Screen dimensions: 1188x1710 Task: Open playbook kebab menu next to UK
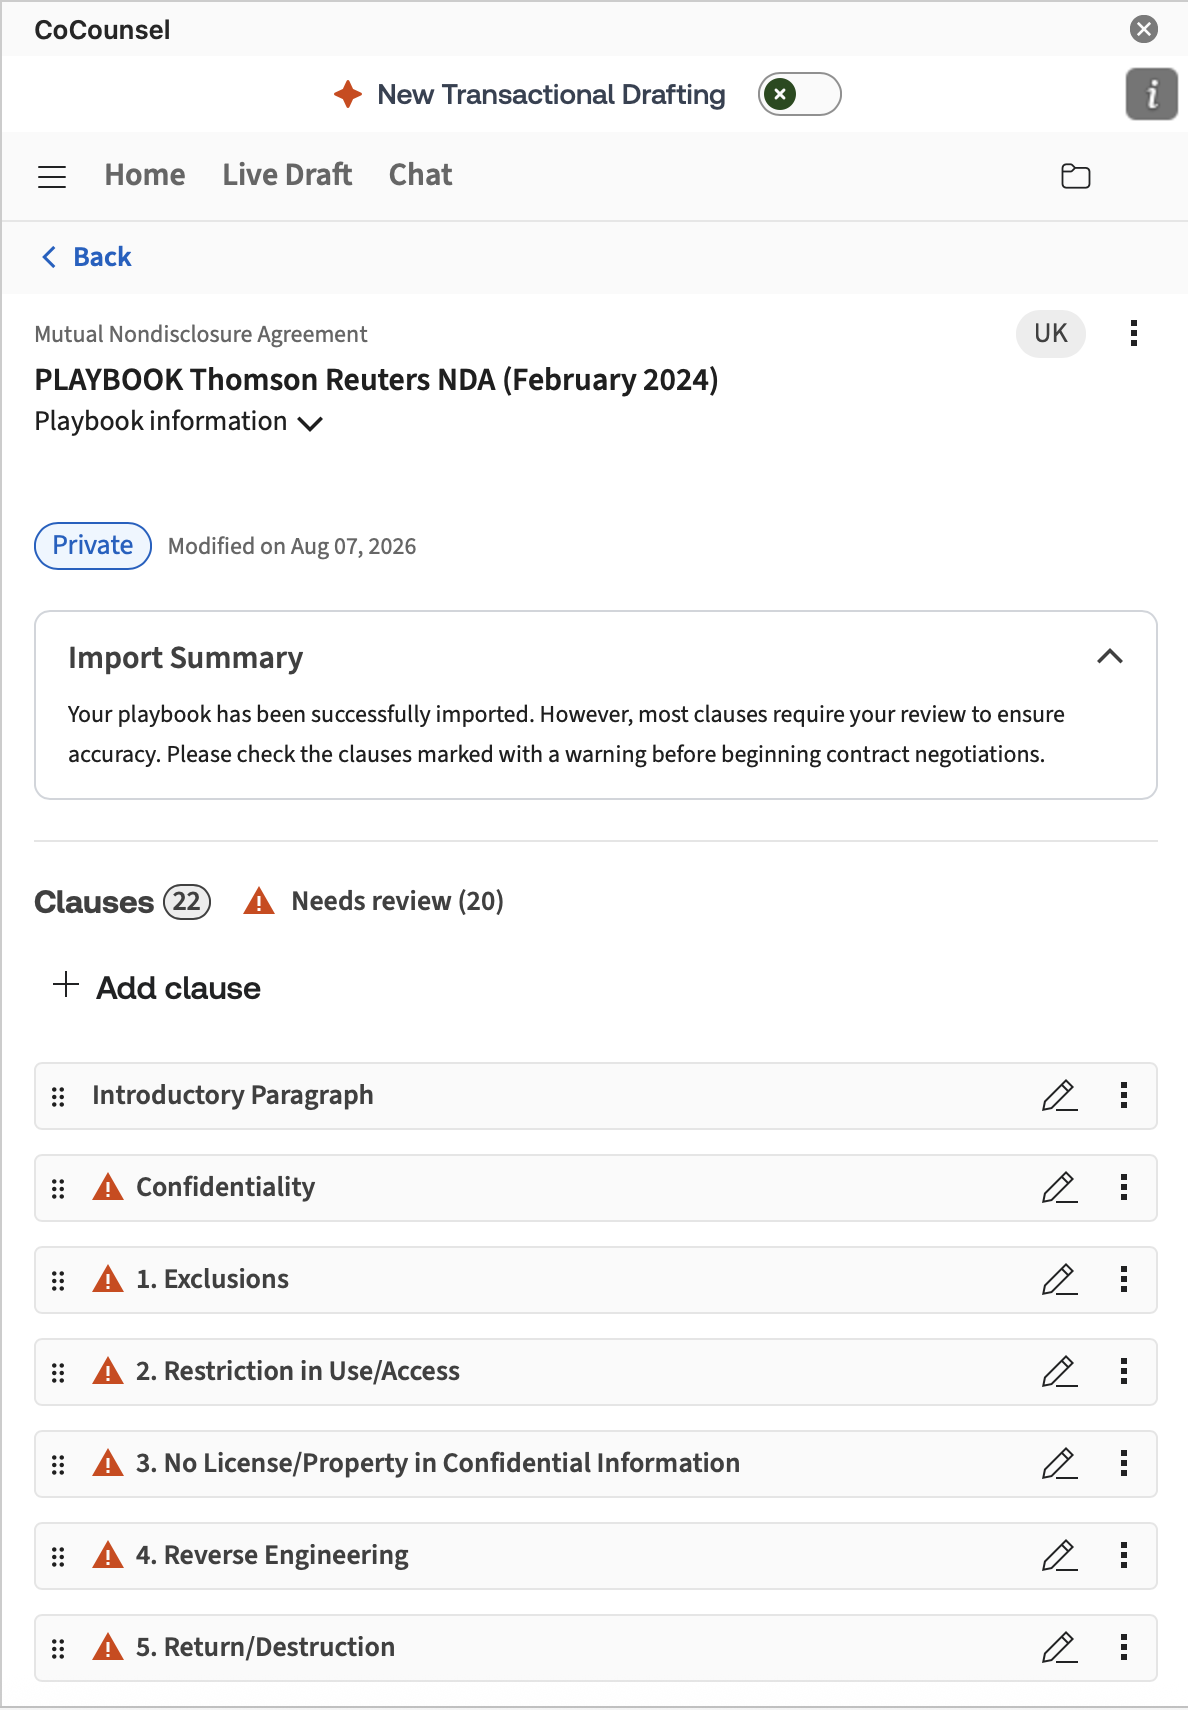click(1133, 333)
